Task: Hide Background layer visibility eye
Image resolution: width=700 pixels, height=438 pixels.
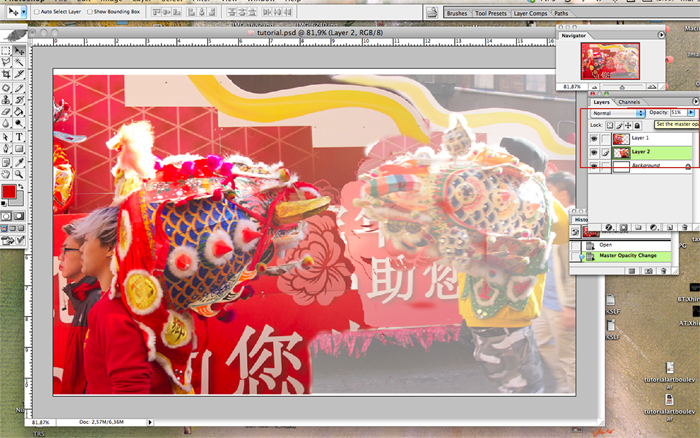Action: [594, 166]
